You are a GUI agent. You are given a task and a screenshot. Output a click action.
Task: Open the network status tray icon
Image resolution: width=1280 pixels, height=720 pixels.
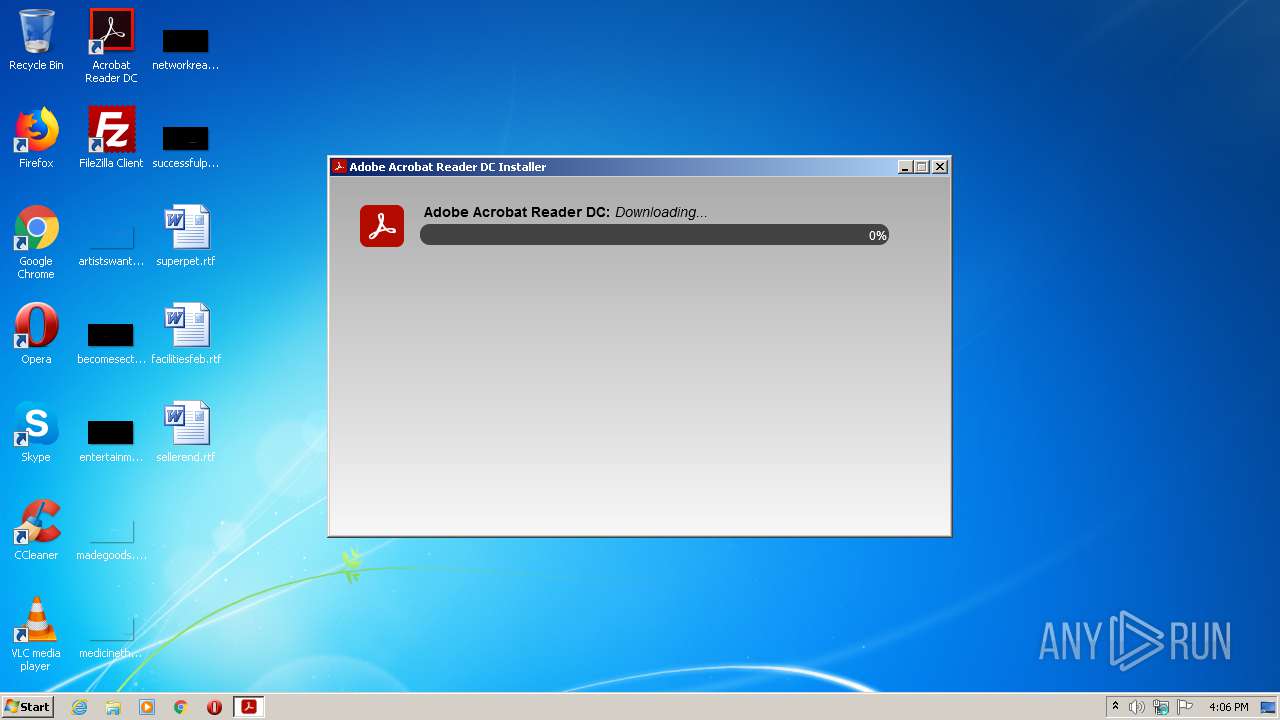coord(1161,707)
